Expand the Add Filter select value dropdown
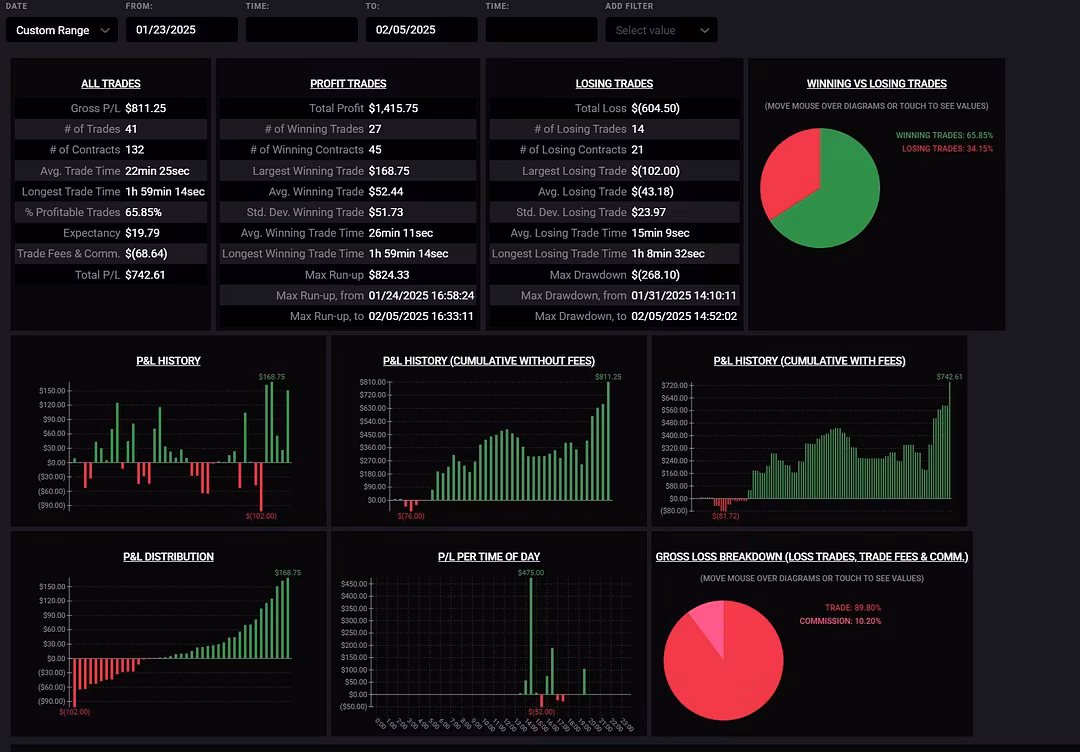The image size is (1080, 752). [x=661, y=30]
